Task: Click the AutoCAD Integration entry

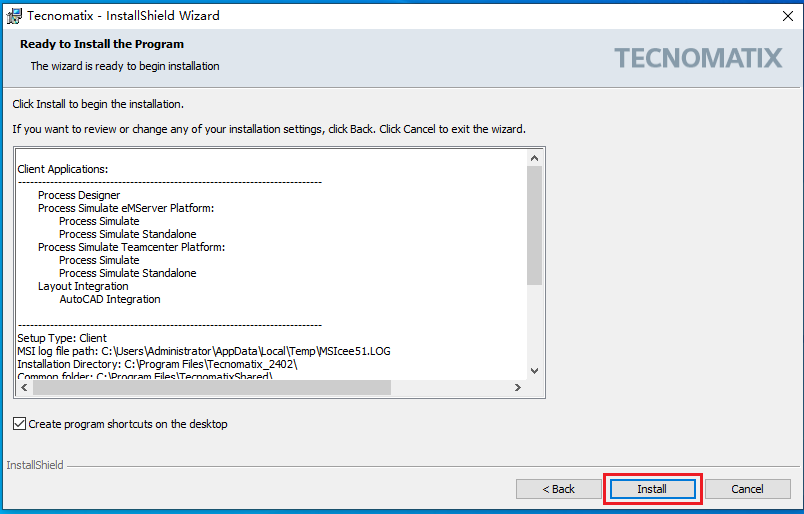Action: pyautogui.click(x=109, y=299)
